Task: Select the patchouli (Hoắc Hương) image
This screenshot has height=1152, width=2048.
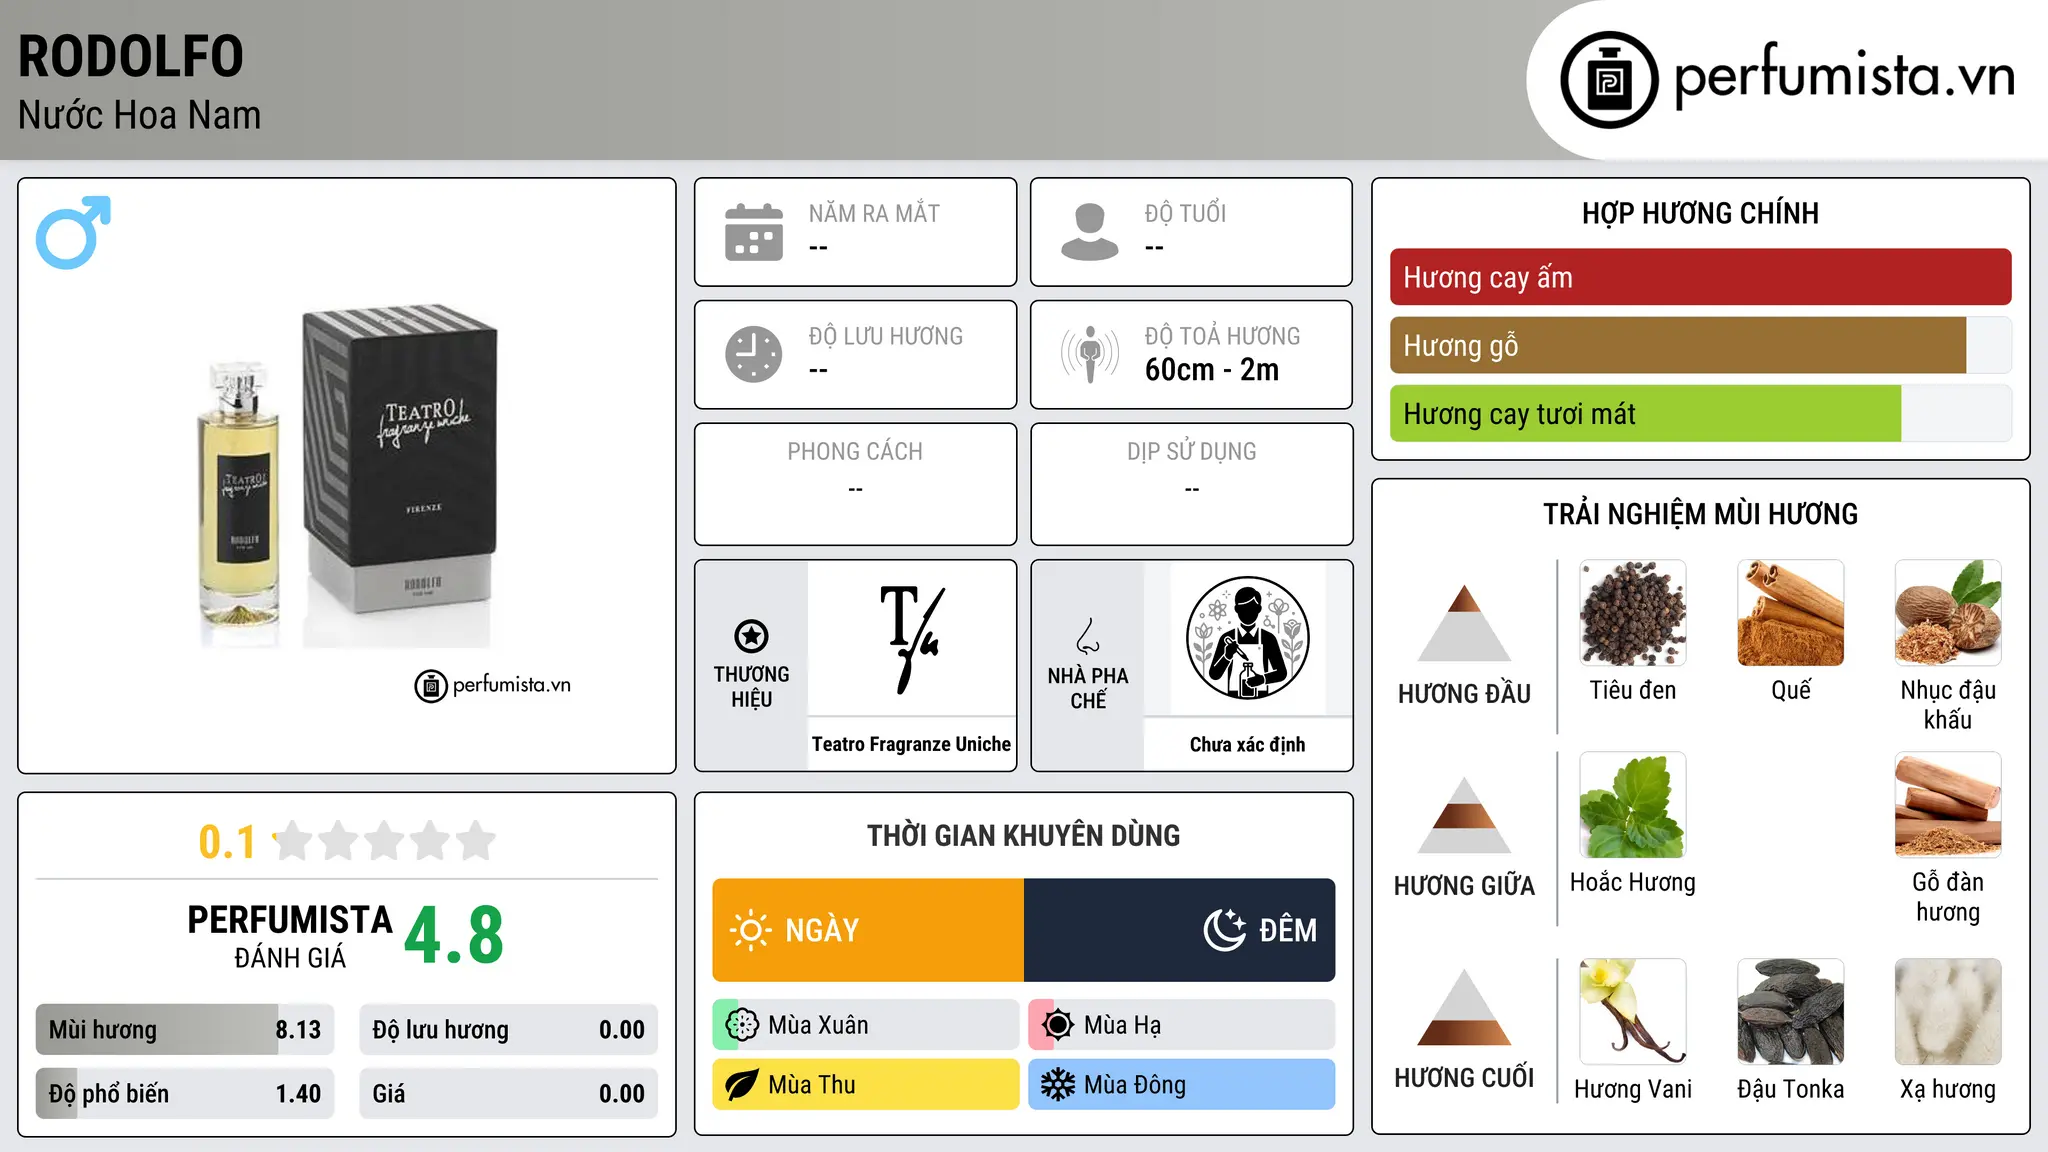Action: pyautogui.click(x=1633, y=805)
